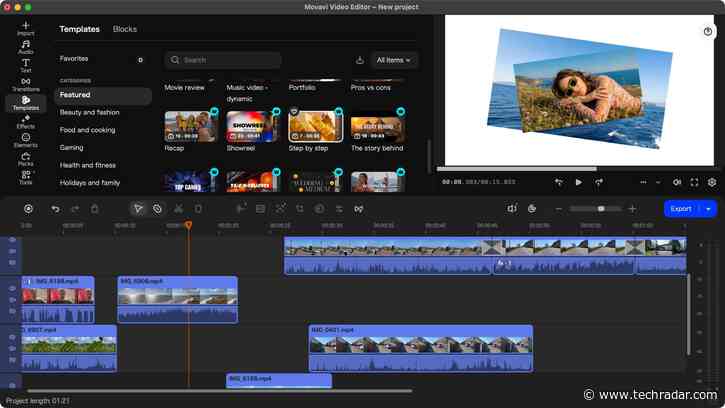The width and height of the screenshot is (725, 408).
Task: Toggle visibility eye on bottom track
Action: [x=12, y=385]
